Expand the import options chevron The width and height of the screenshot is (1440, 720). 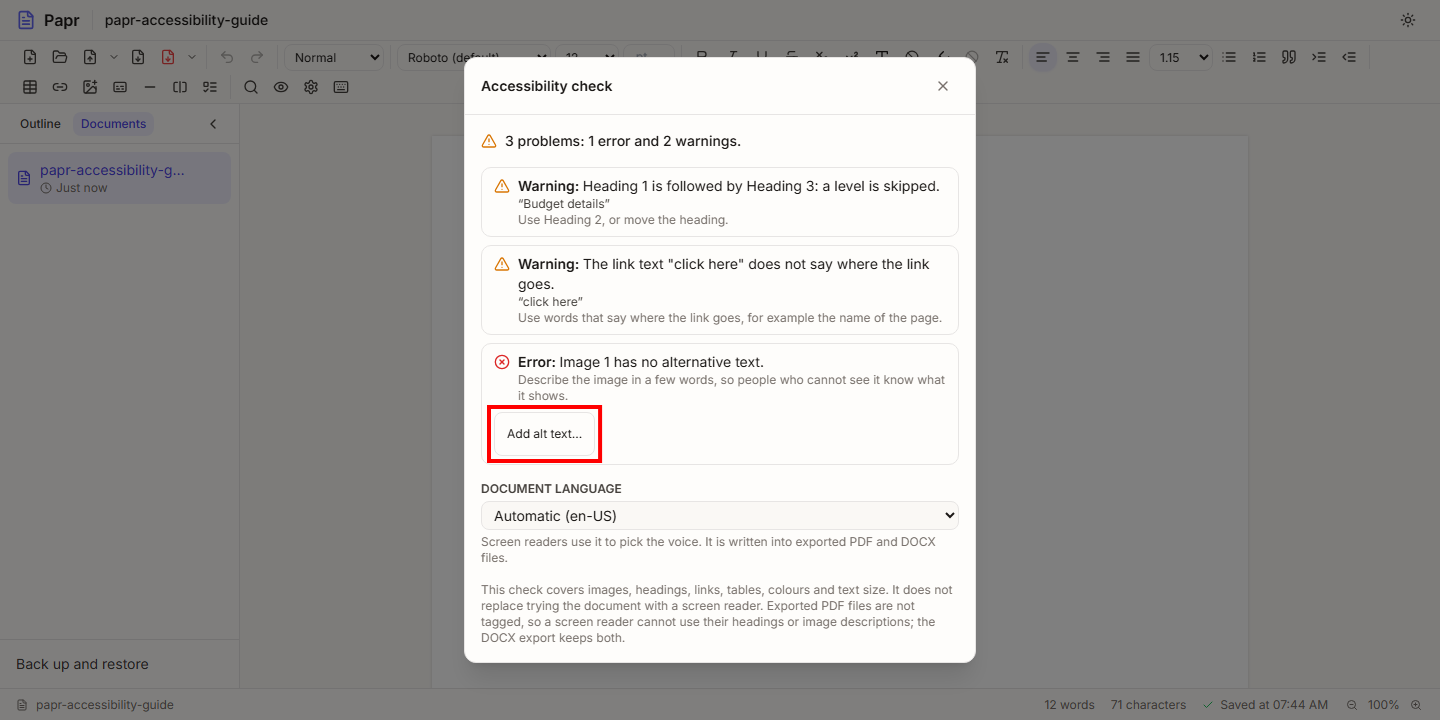113,57
